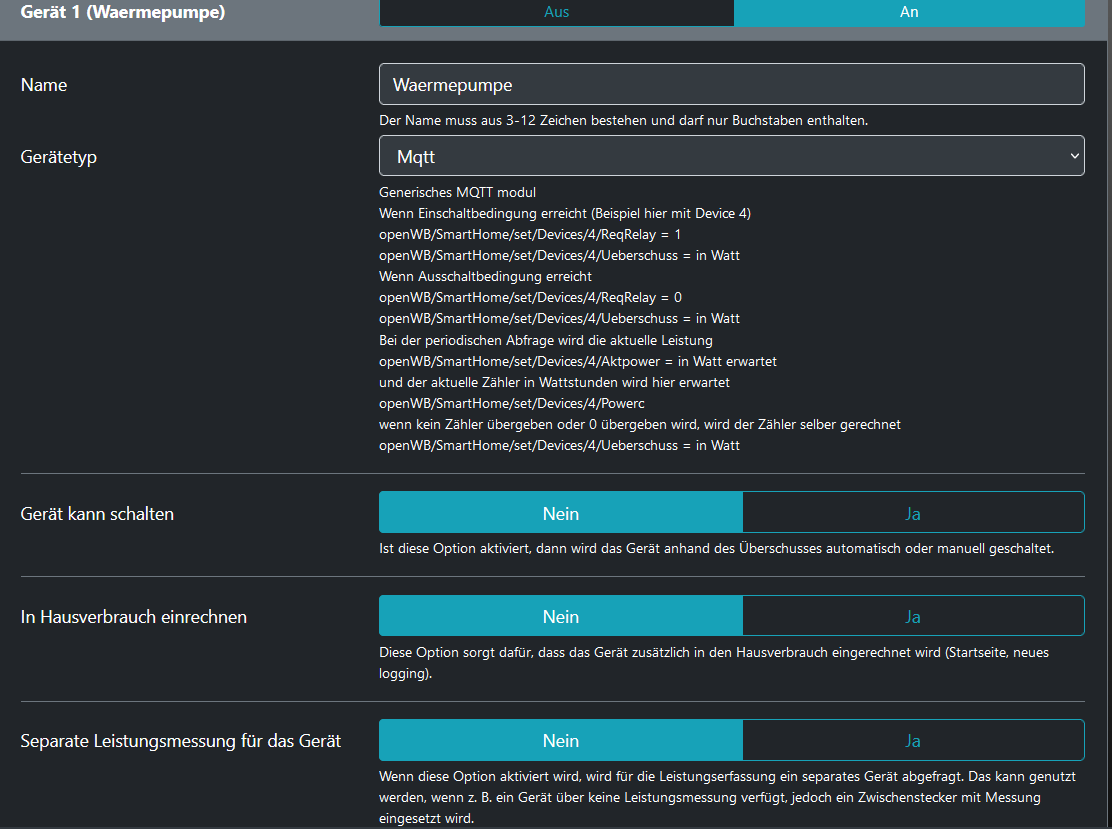Choose Nein for In Hausverbrauch einrechnen

coord(560,616)
